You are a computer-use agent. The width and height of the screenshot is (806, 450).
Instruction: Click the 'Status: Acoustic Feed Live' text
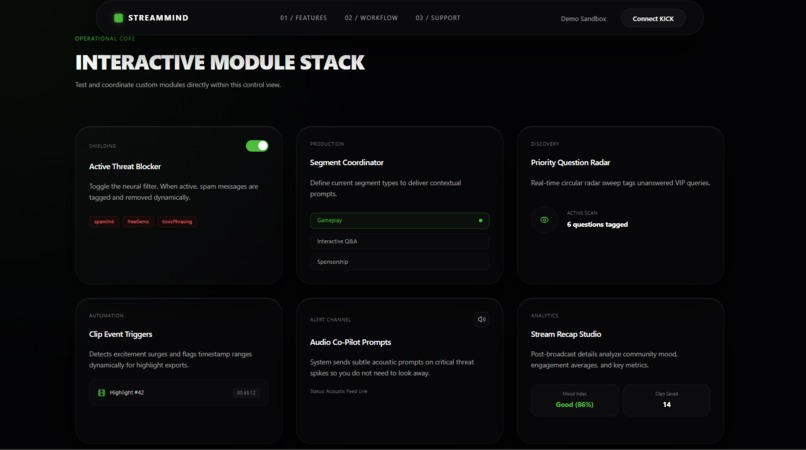pos(338,391)
